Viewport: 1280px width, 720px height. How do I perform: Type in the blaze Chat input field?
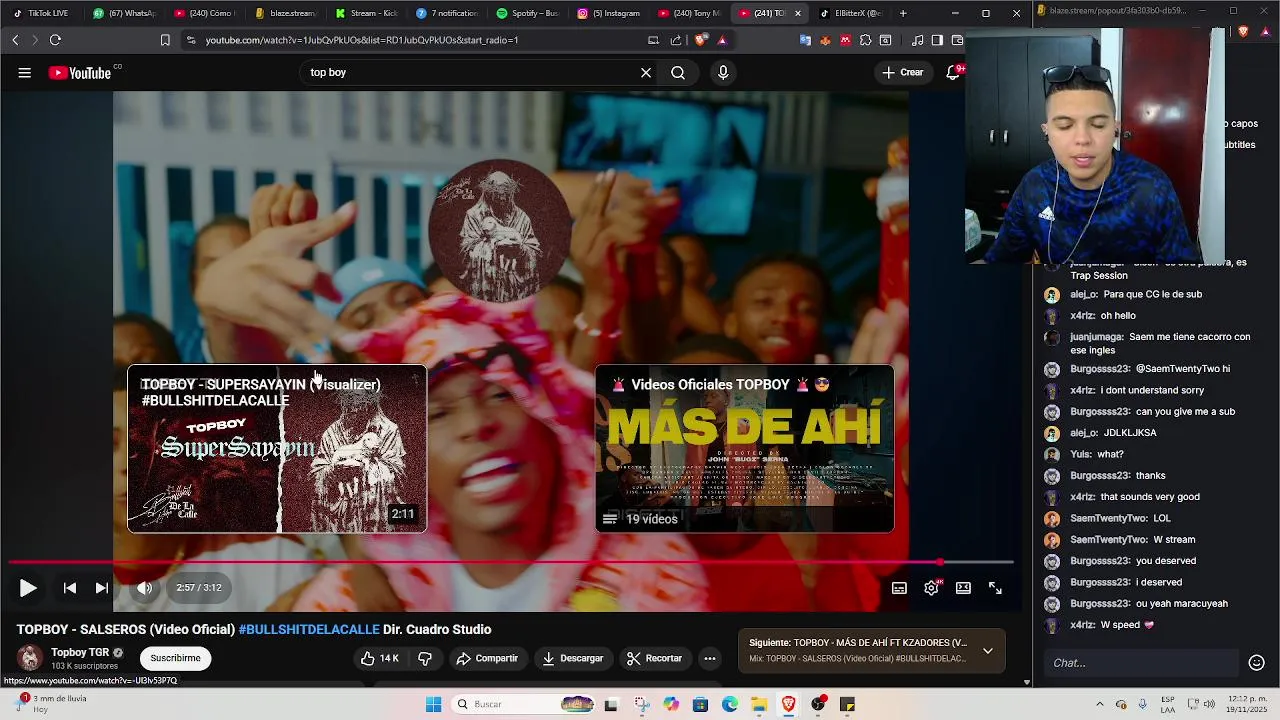click(x=1140, y=662)
